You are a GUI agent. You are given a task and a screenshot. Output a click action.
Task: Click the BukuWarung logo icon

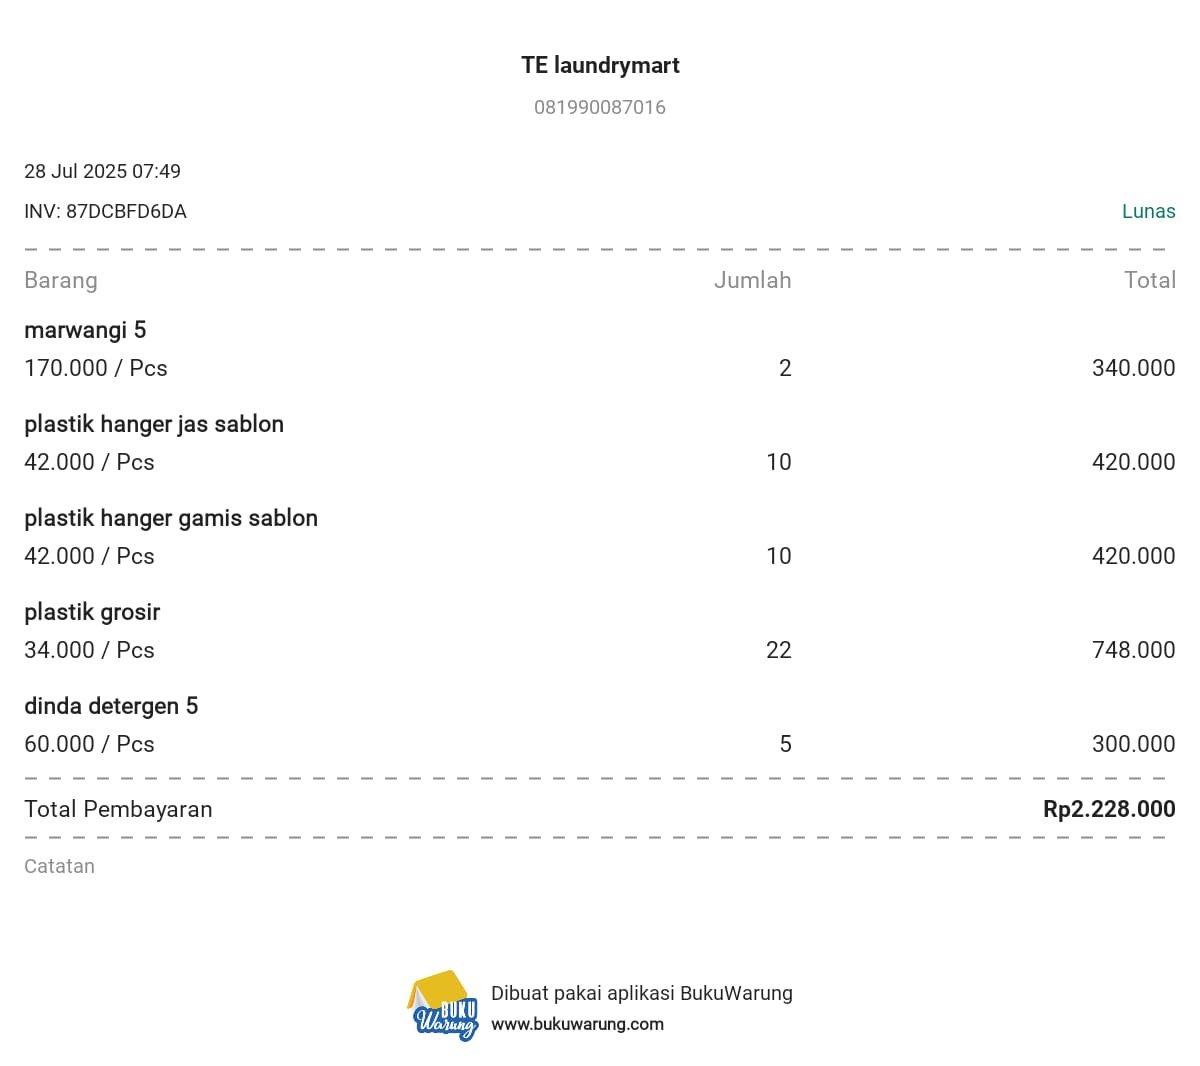click(443, 1006)
